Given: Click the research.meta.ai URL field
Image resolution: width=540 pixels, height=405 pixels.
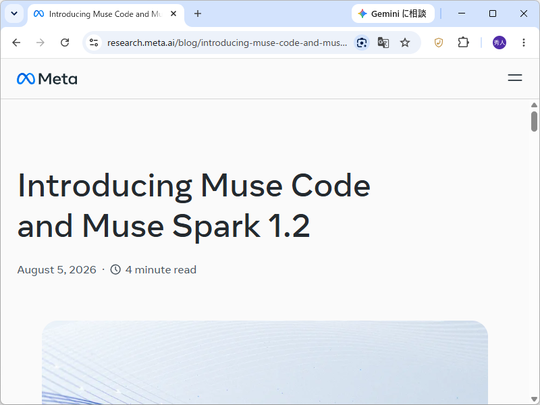Looking at the screenshot, I should pos(227,43).
